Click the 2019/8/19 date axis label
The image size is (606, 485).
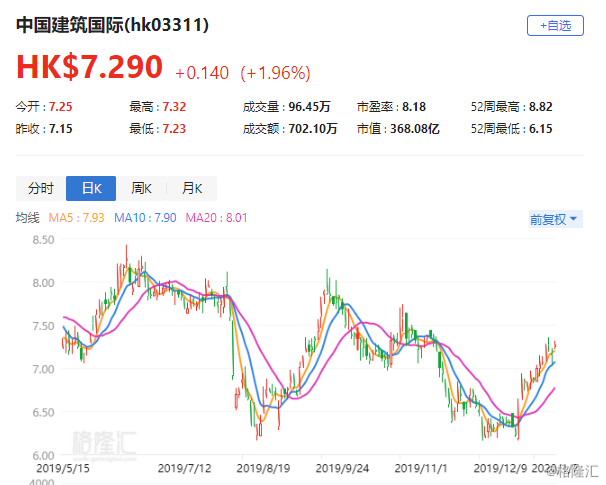[x=263, y=468]
